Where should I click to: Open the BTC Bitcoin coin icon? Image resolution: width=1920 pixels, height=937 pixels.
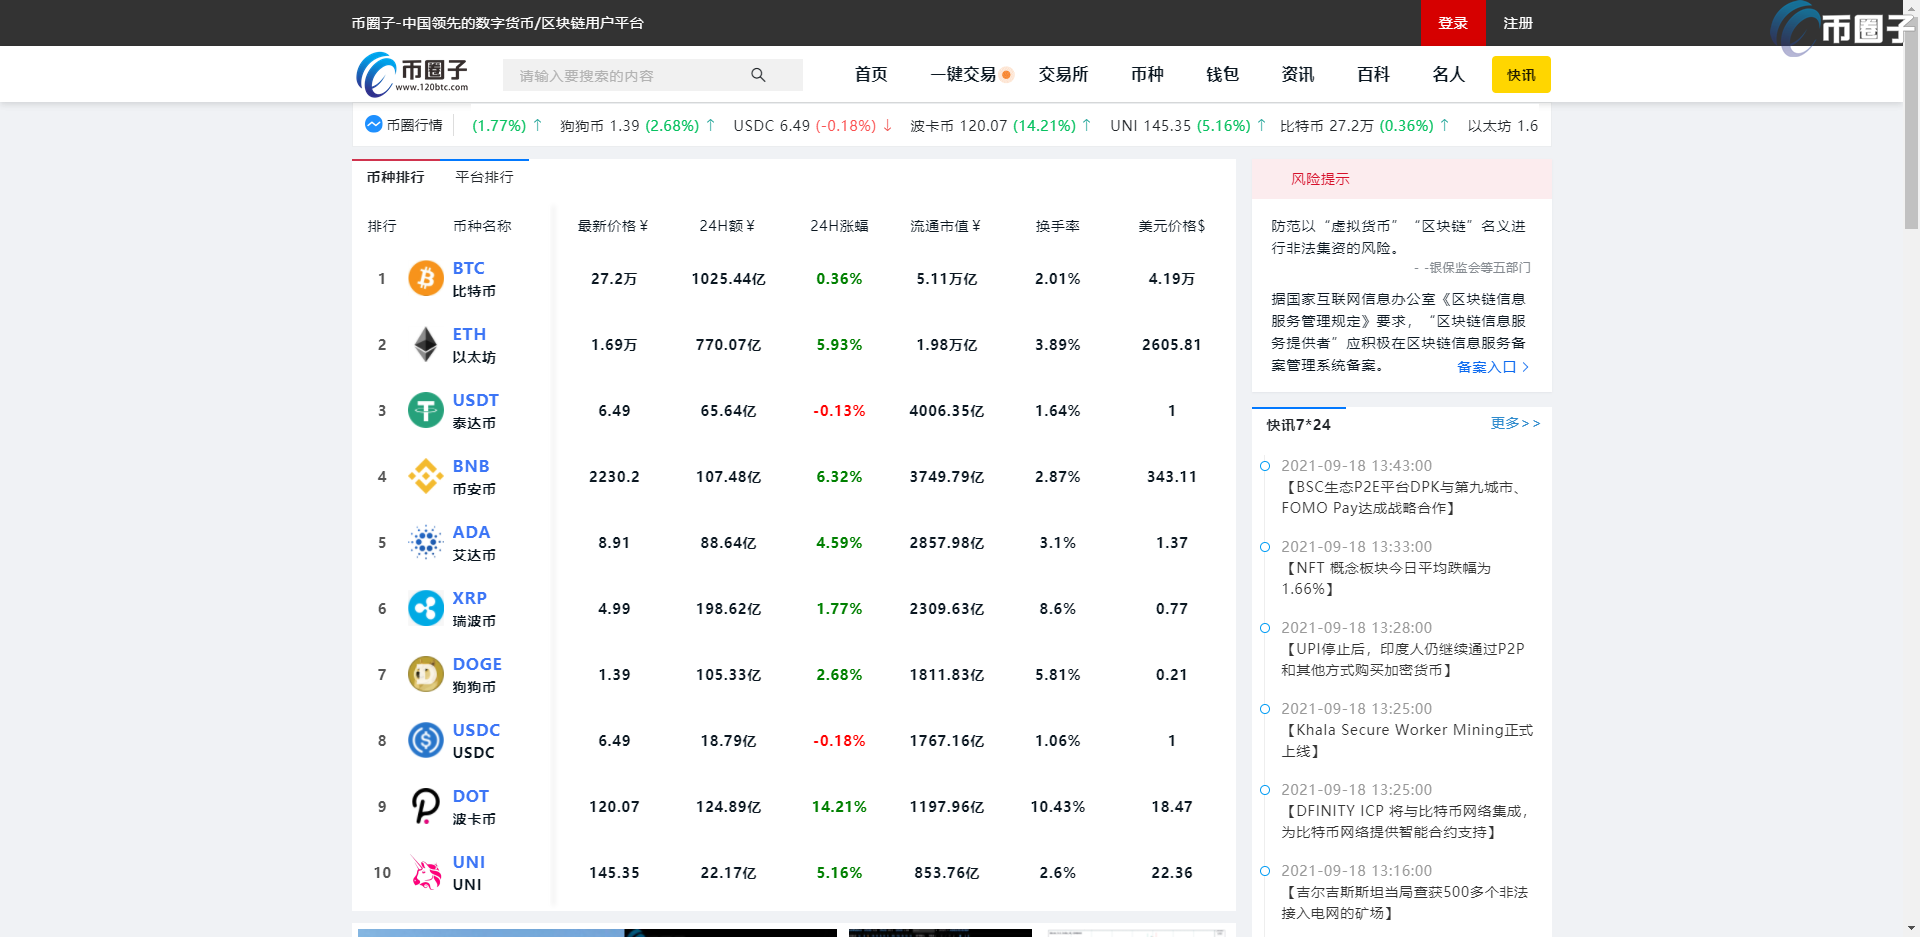coord(426,278)
